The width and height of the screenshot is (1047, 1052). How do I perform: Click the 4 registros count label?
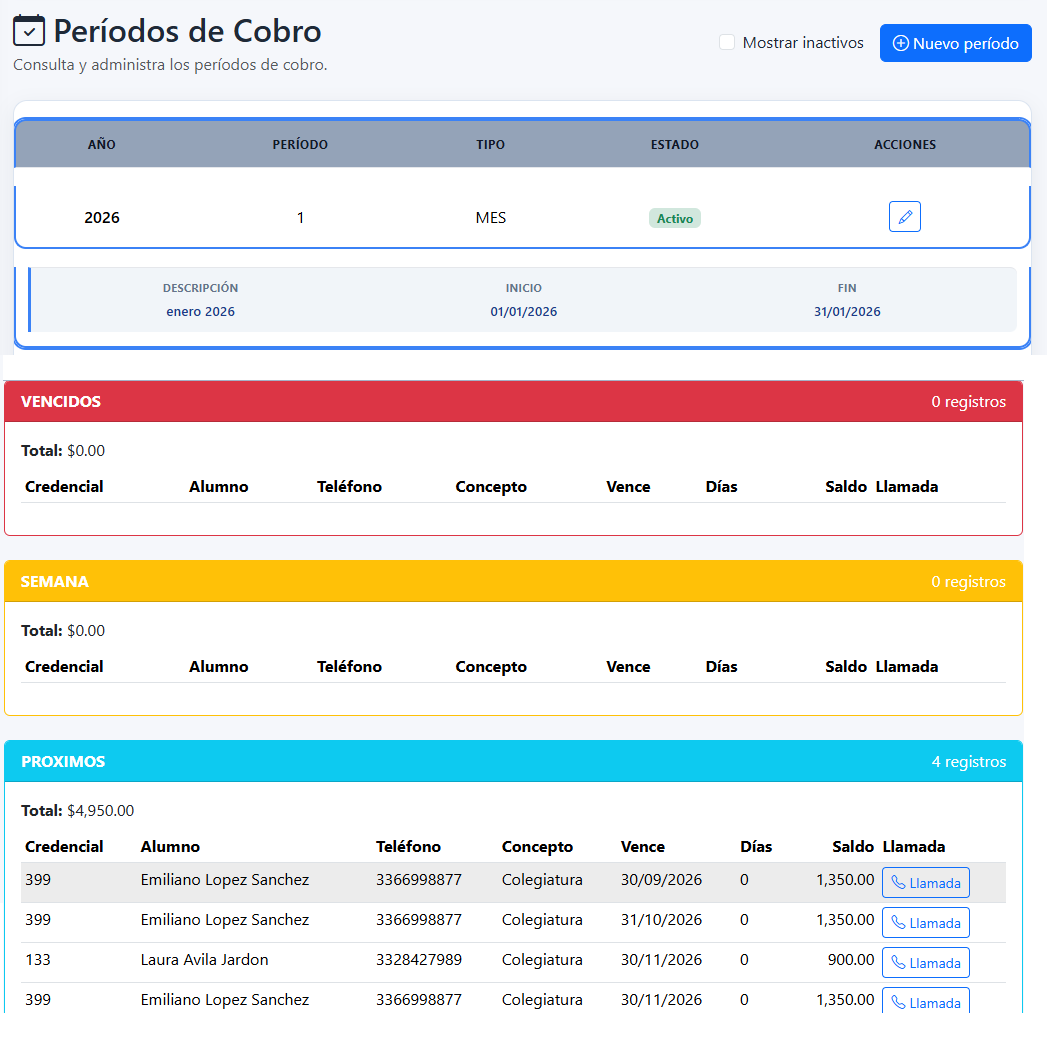click(x=969, y=761)
